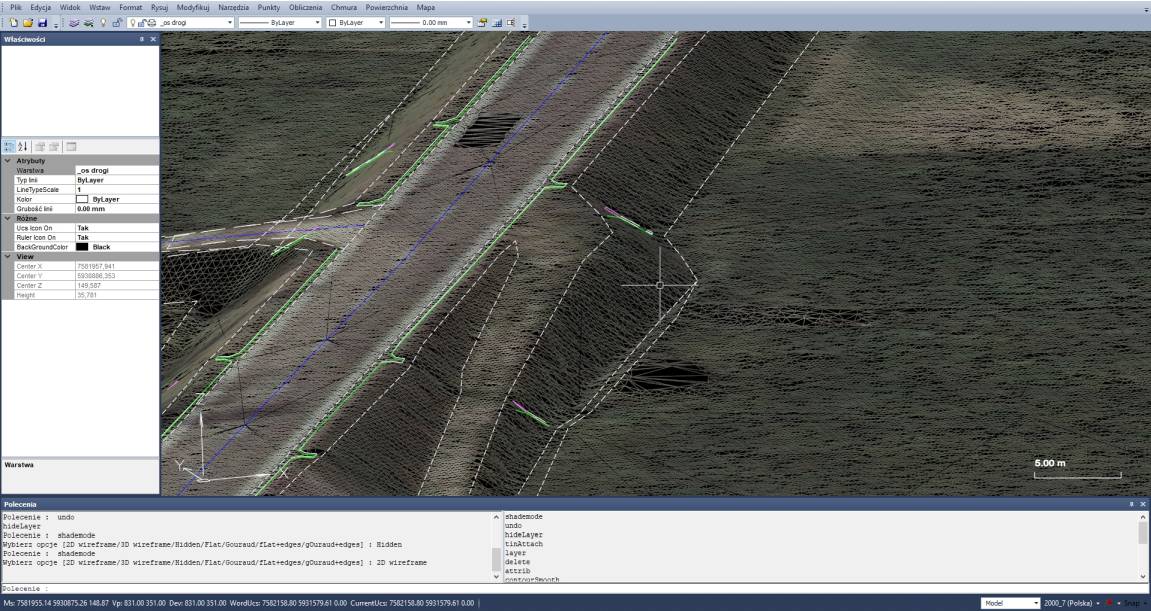Sort properties alphabetically with A-Z icon
1151x611 pixels.
24,147
